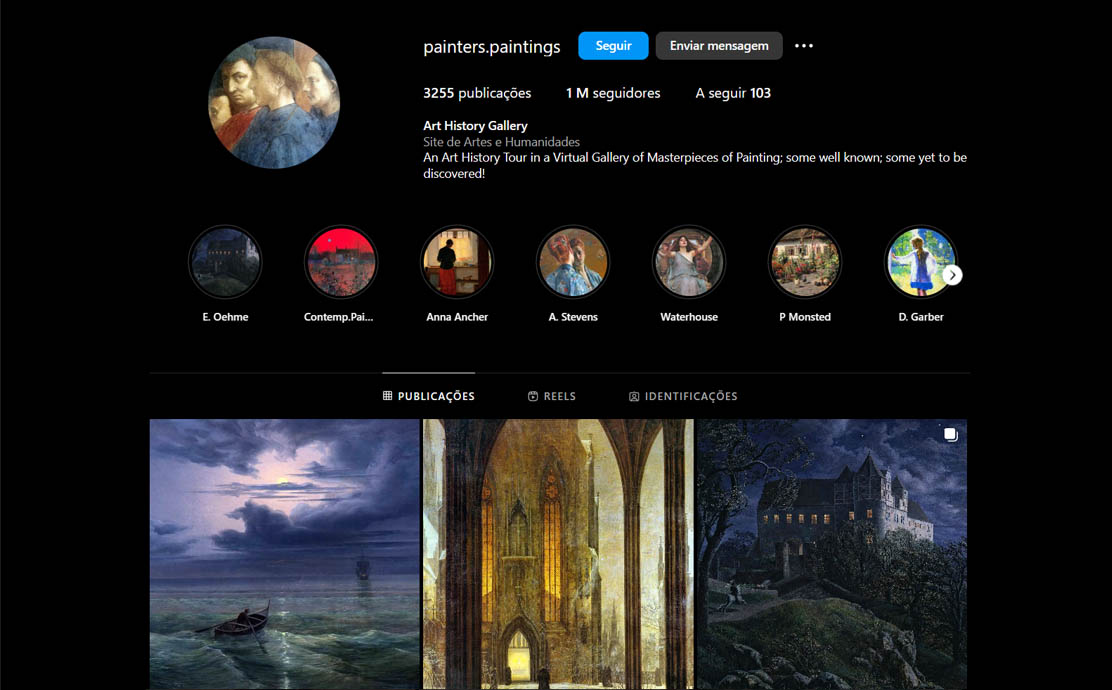
Task: Click the Site de Artes e Humanidades category
Action: tap(501, 142)
